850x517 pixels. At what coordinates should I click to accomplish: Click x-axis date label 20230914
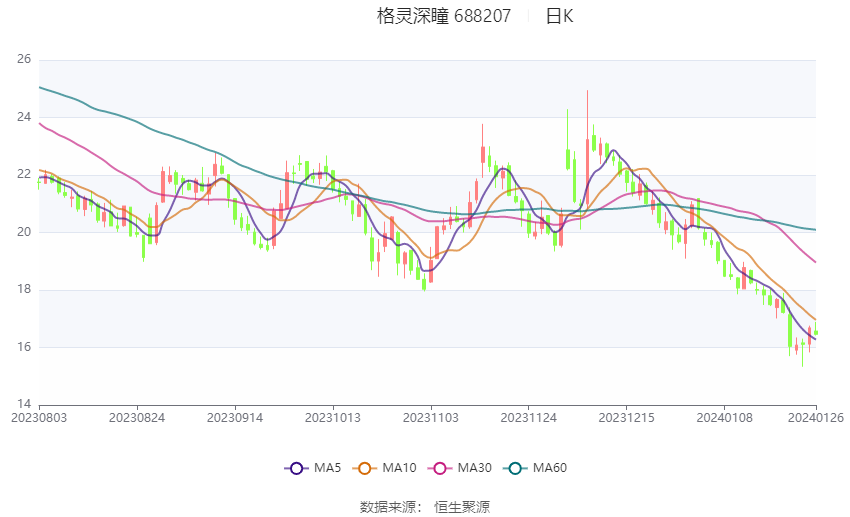(235, 418)
